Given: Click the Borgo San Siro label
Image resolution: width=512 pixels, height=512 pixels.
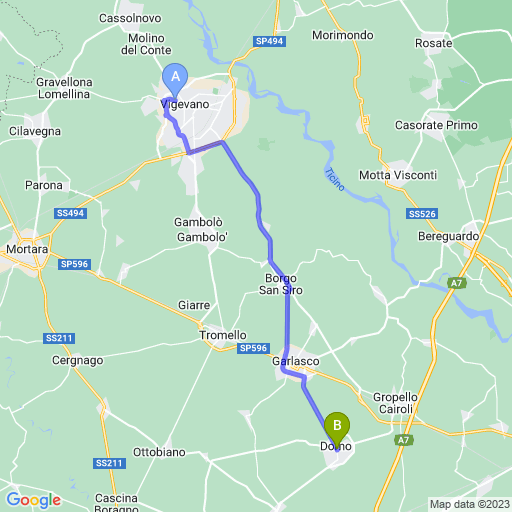Looking at the screenshot, I should click(x=281, y=284).
